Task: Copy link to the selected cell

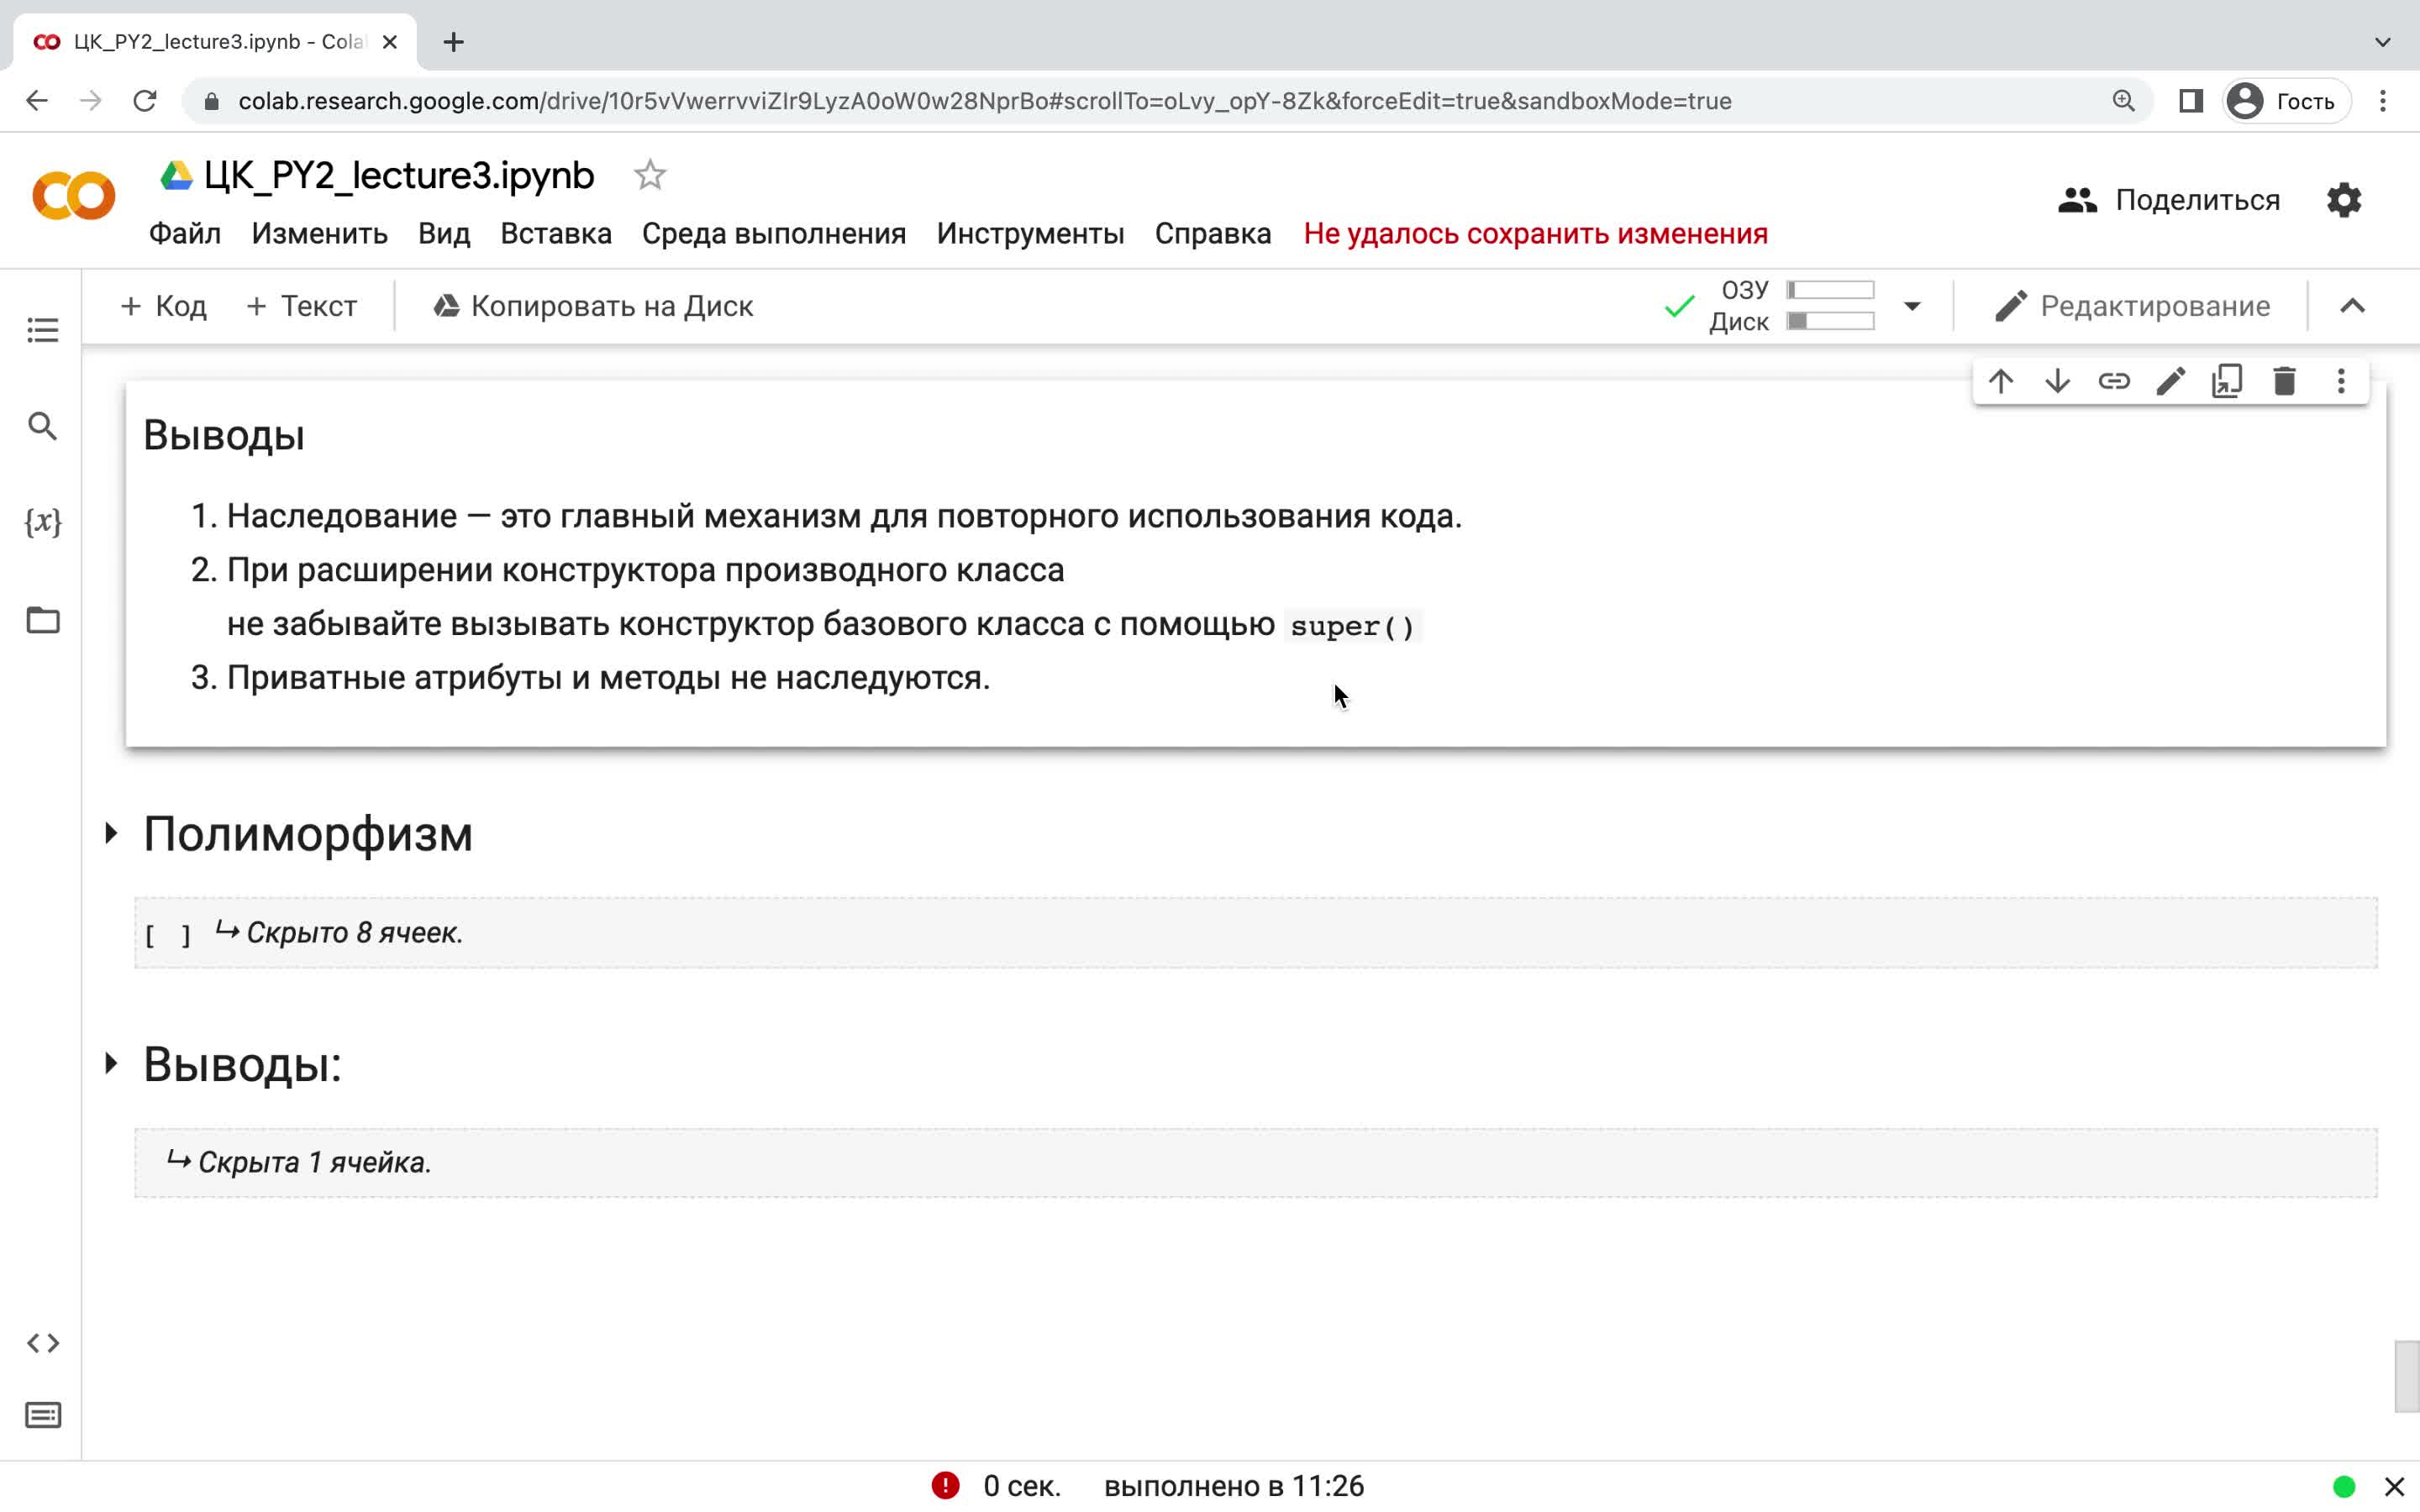Action: pos(2114,381)
